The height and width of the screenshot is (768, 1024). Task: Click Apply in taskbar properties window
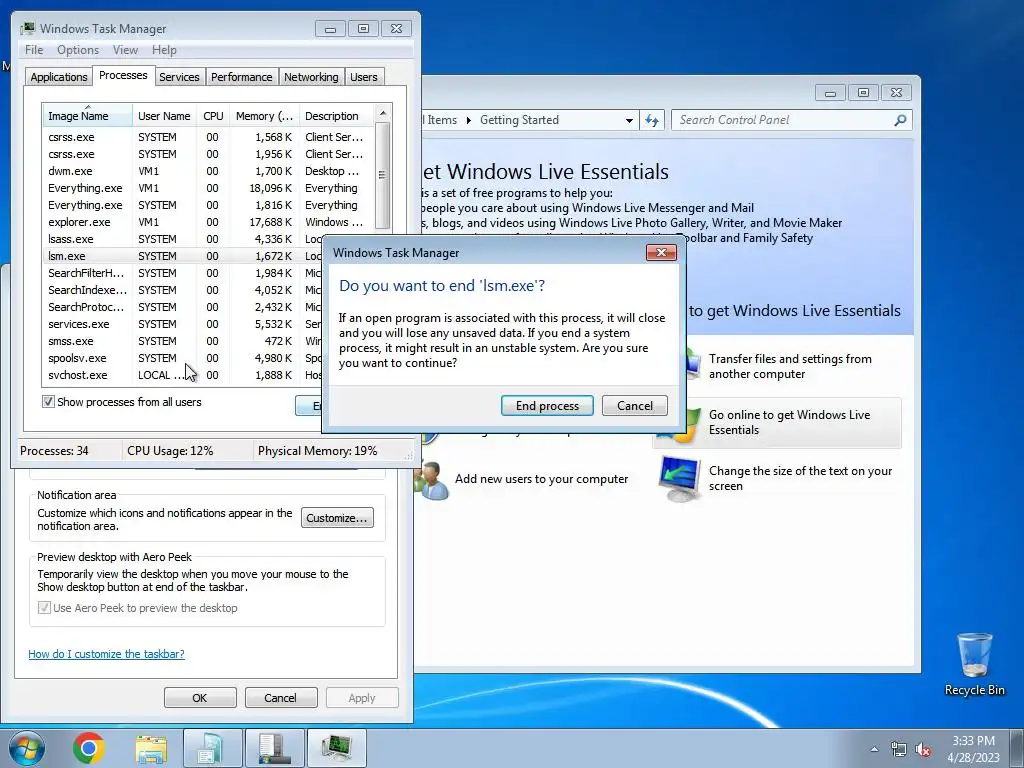362,697
